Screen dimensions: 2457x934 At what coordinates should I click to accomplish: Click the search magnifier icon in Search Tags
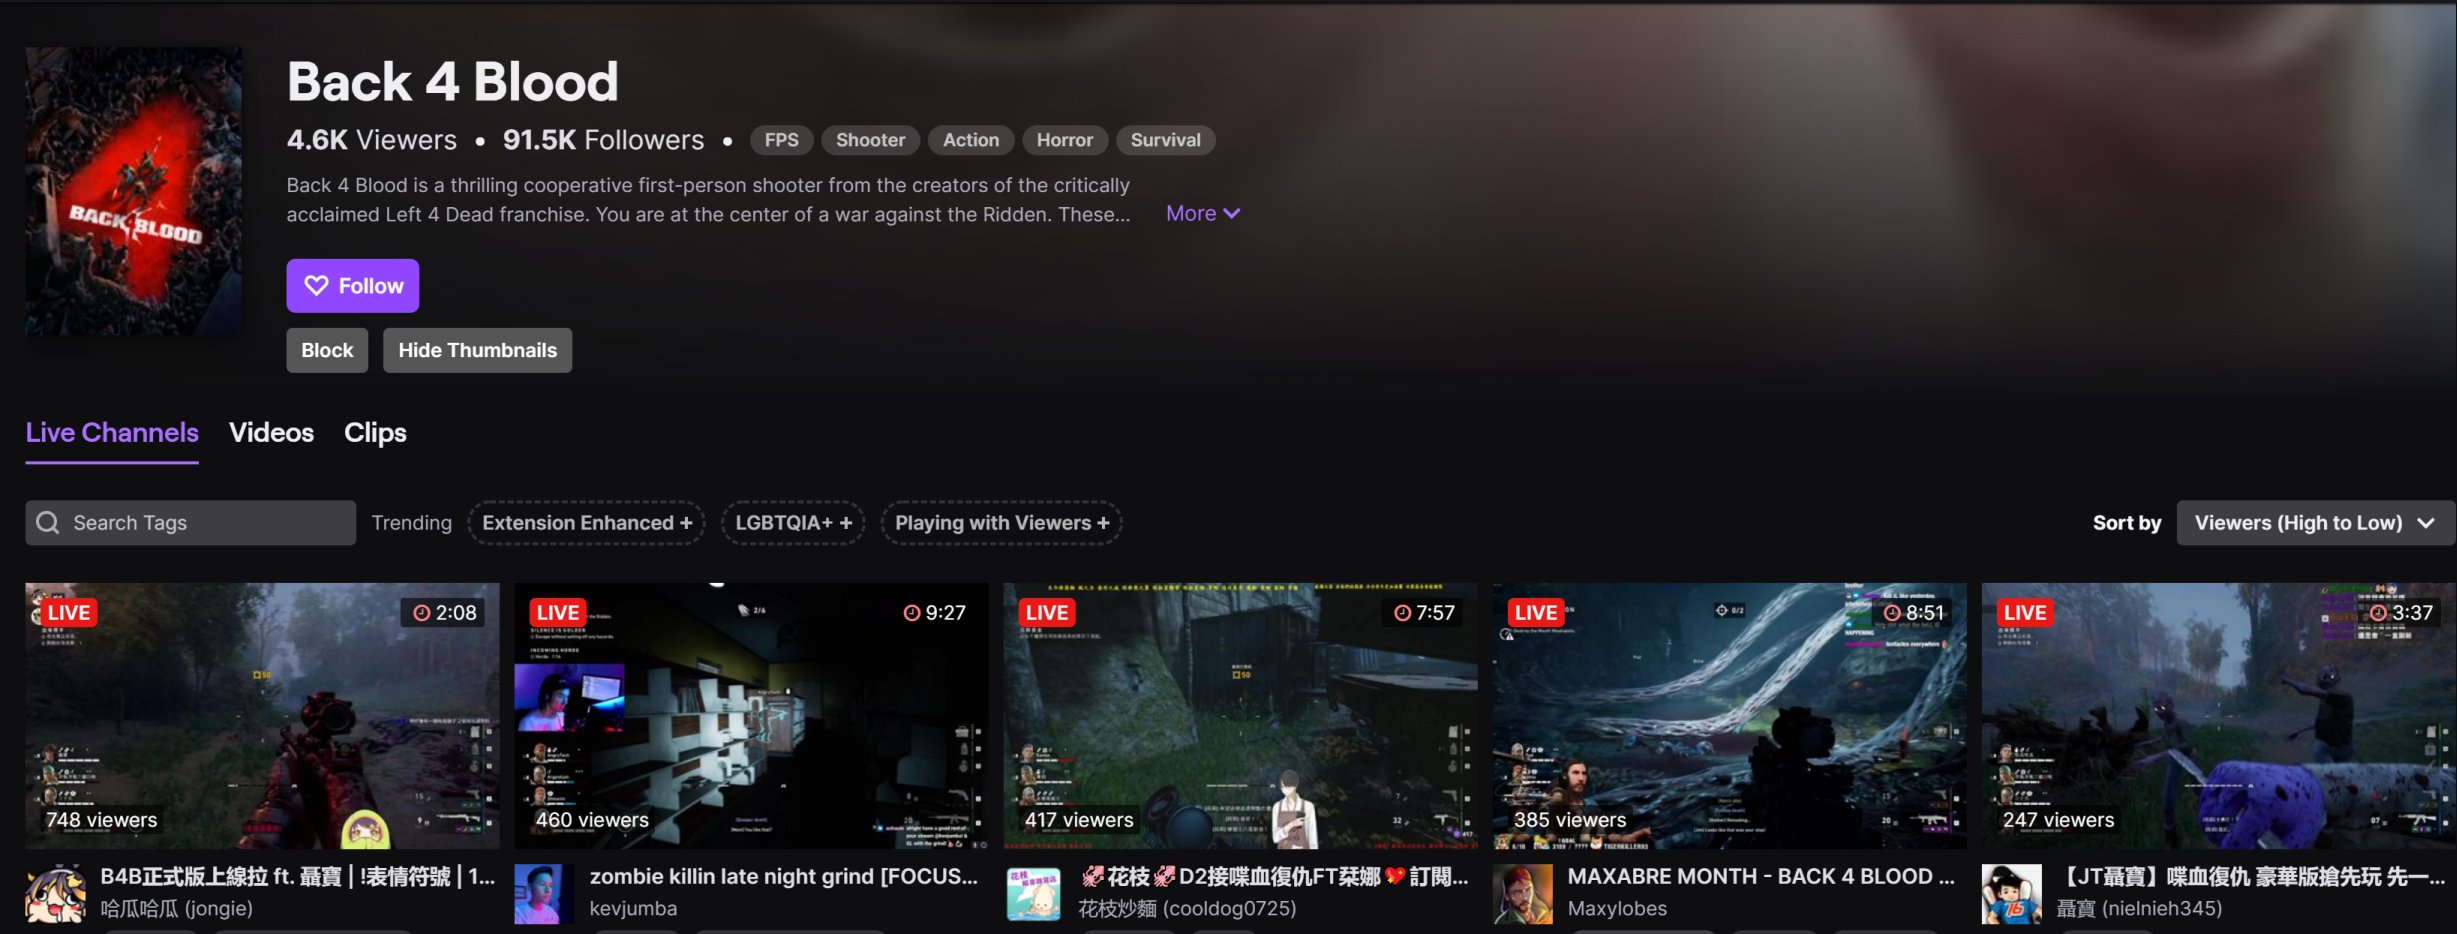(47, 522)
